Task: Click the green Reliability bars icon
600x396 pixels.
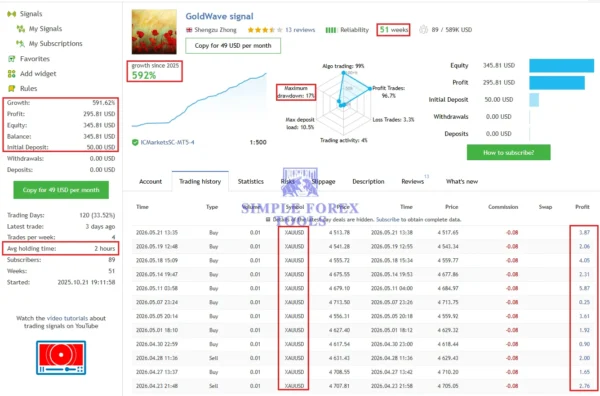Action: click(331, 30)
